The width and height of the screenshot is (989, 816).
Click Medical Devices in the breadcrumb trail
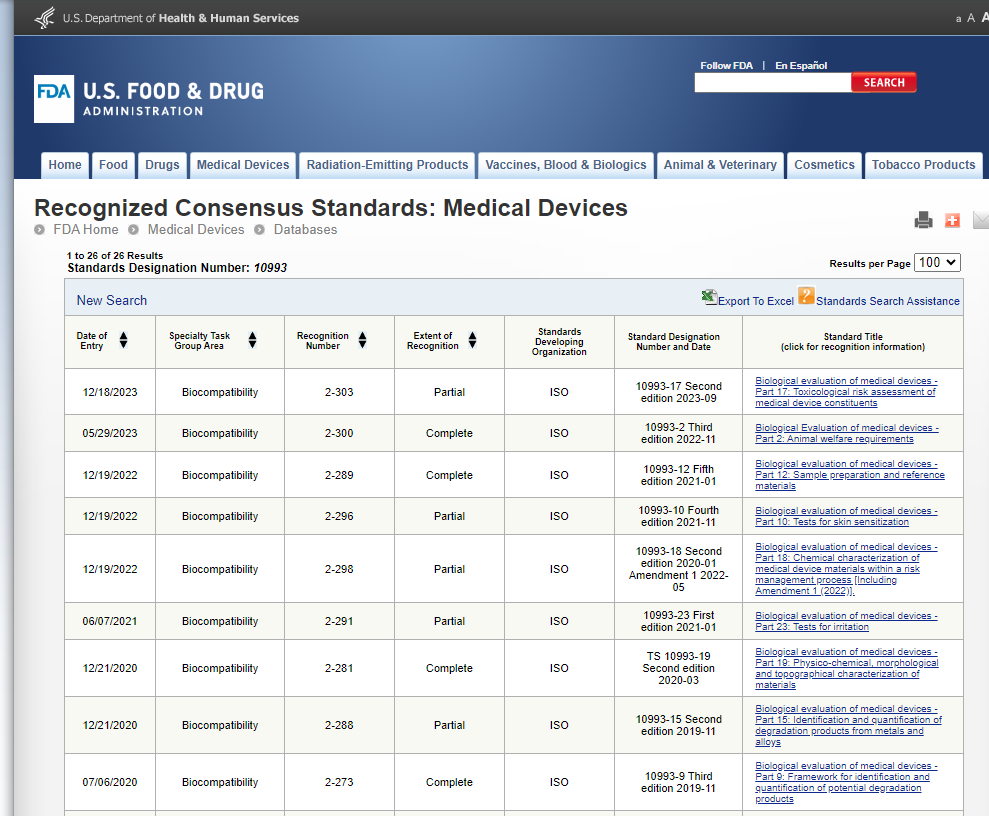(196, 230)
